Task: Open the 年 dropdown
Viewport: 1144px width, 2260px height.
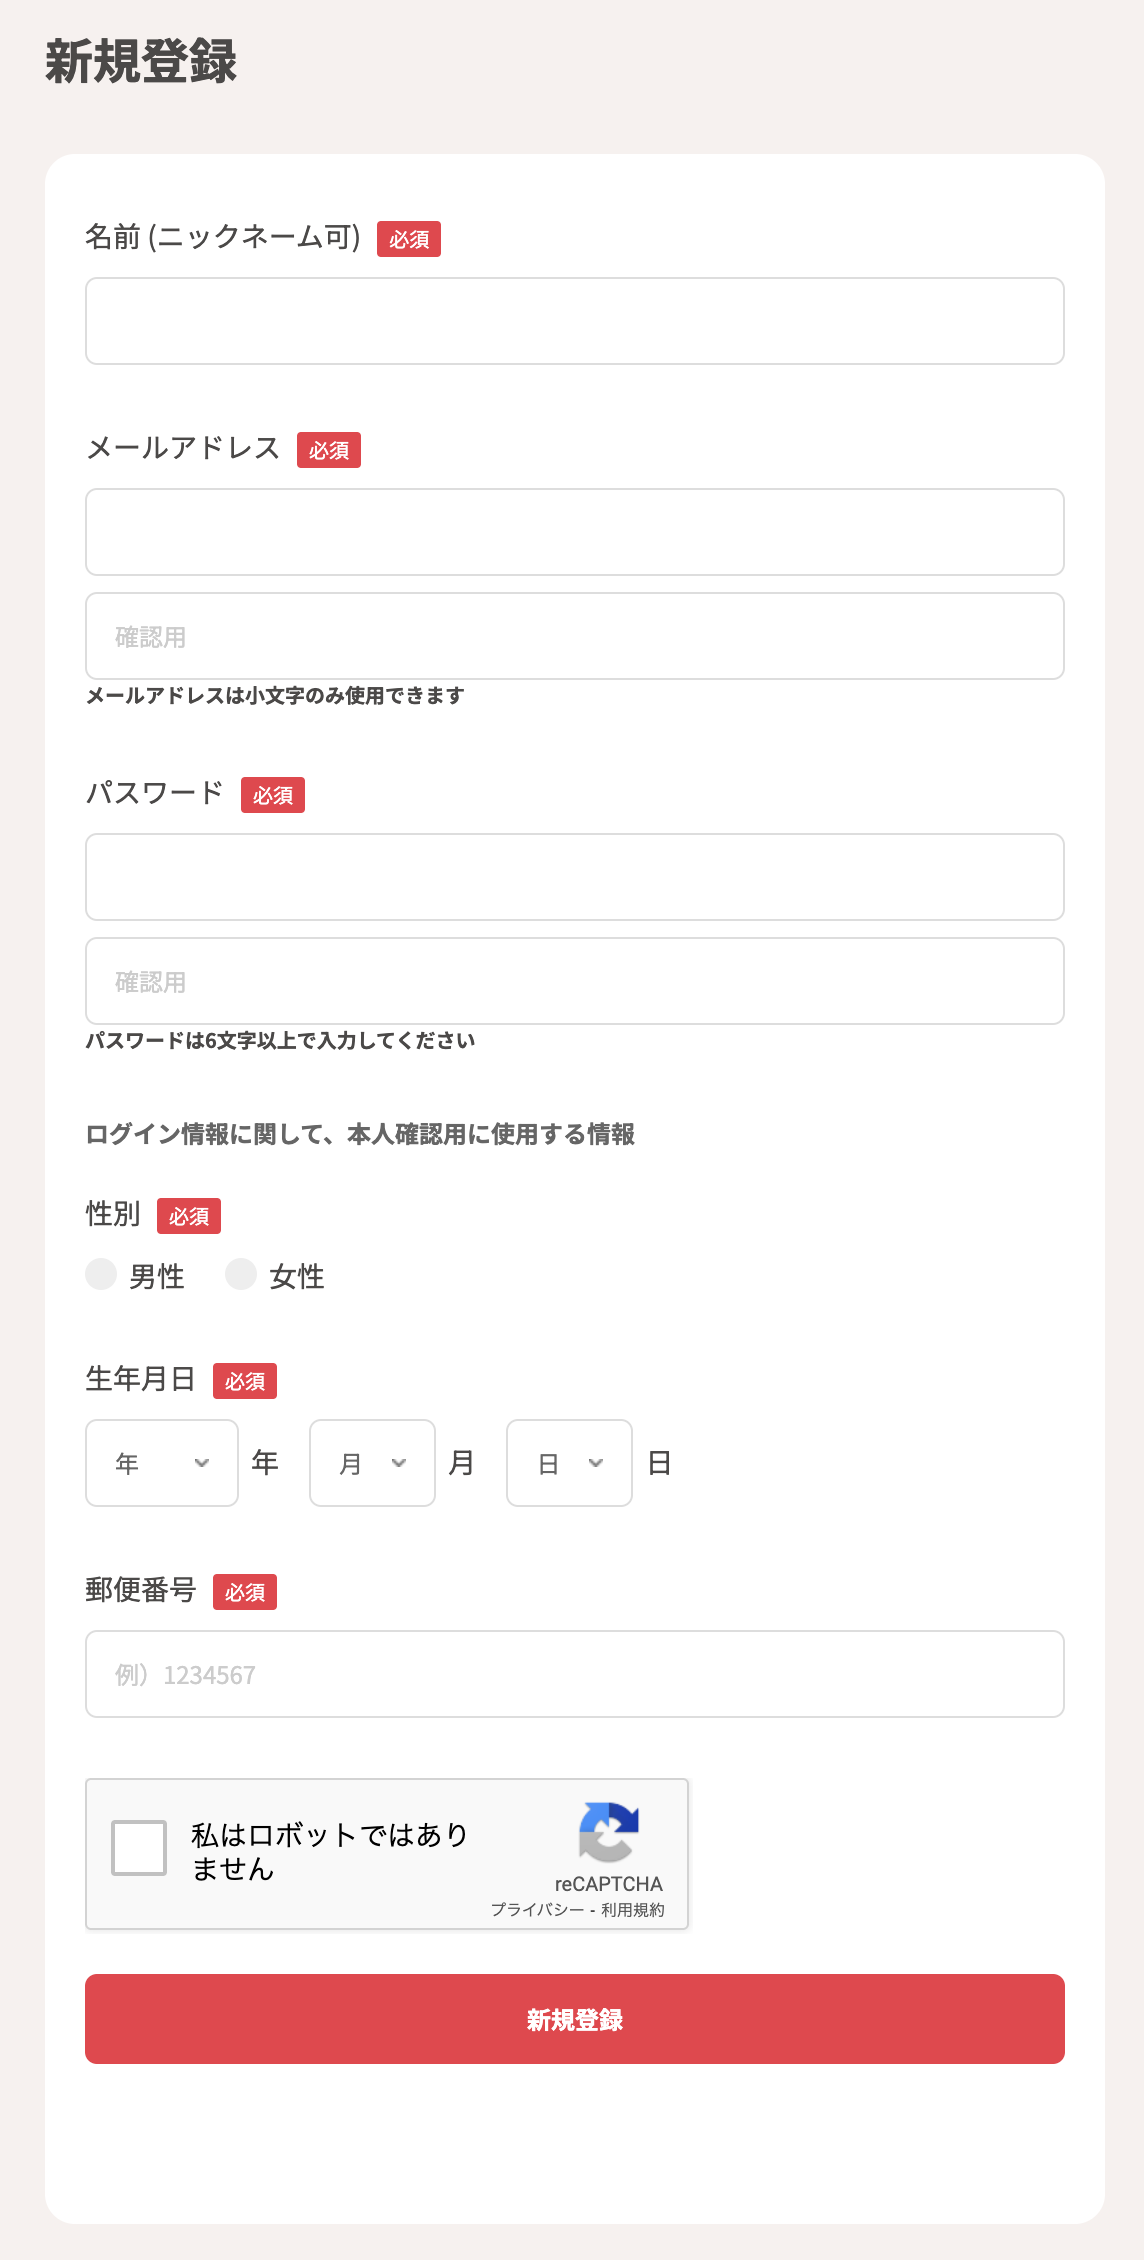Action: click(x=161, y=1462)
